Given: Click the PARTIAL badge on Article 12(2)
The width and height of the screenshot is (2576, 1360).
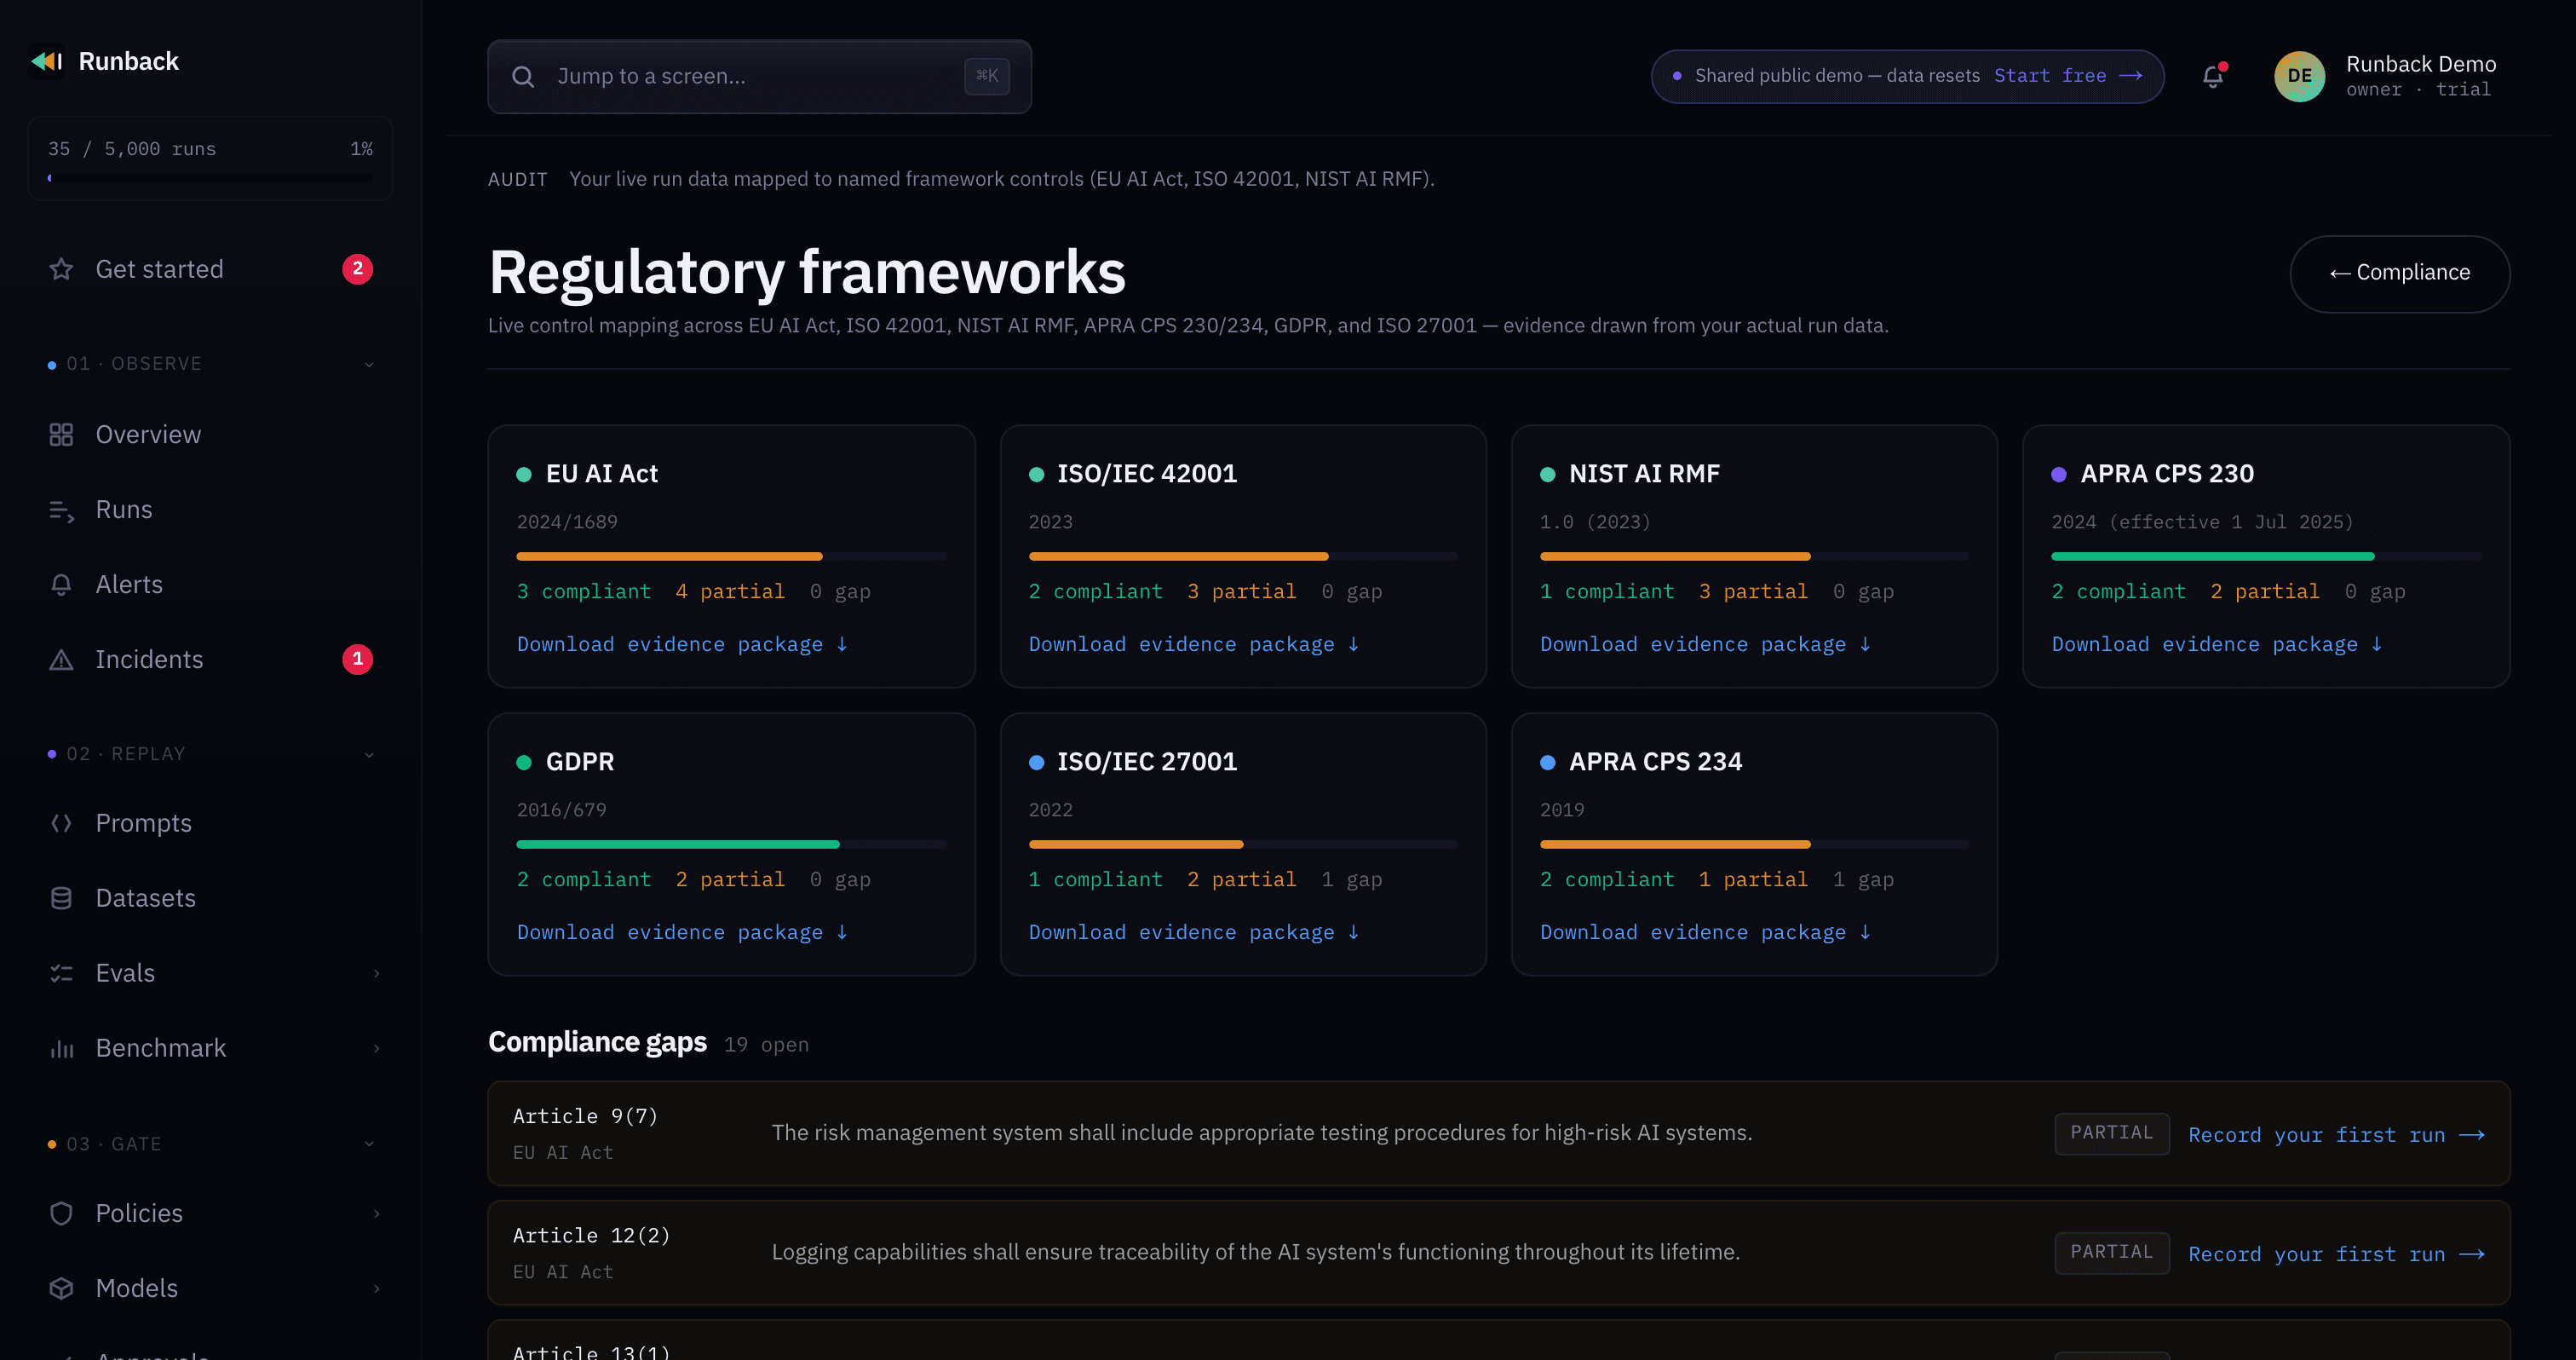Looking at the screenshot, I should tap(2111, 1253).
